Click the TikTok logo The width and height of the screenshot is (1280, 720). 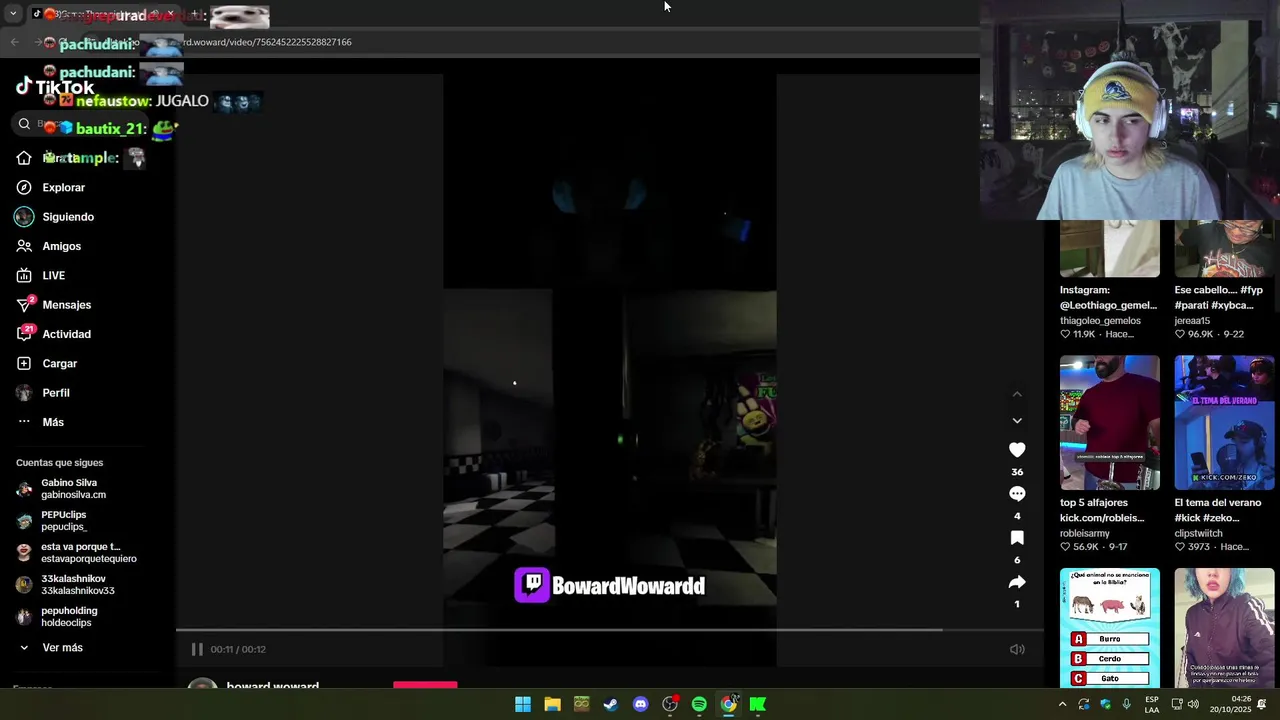(x=55, y=87)
